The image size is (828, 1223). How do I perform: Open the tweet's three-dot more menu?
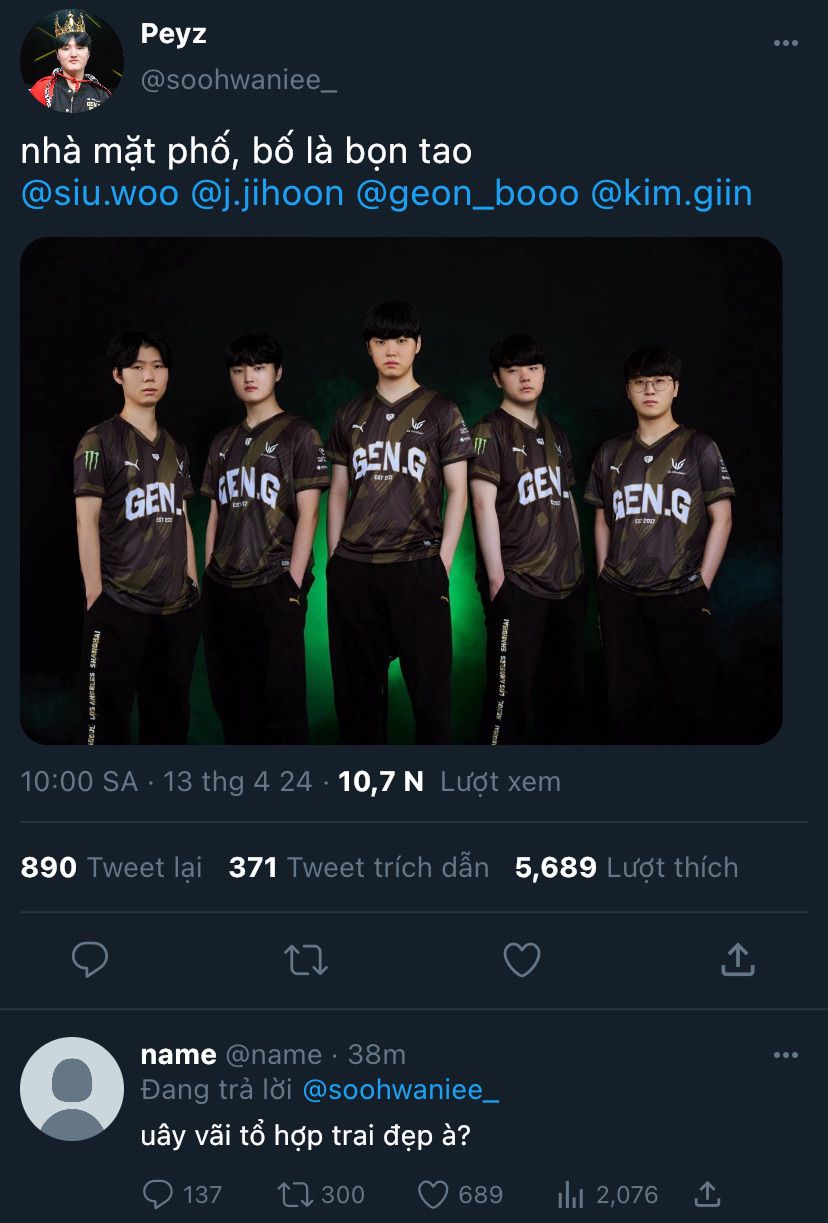[x=786, y=44]
